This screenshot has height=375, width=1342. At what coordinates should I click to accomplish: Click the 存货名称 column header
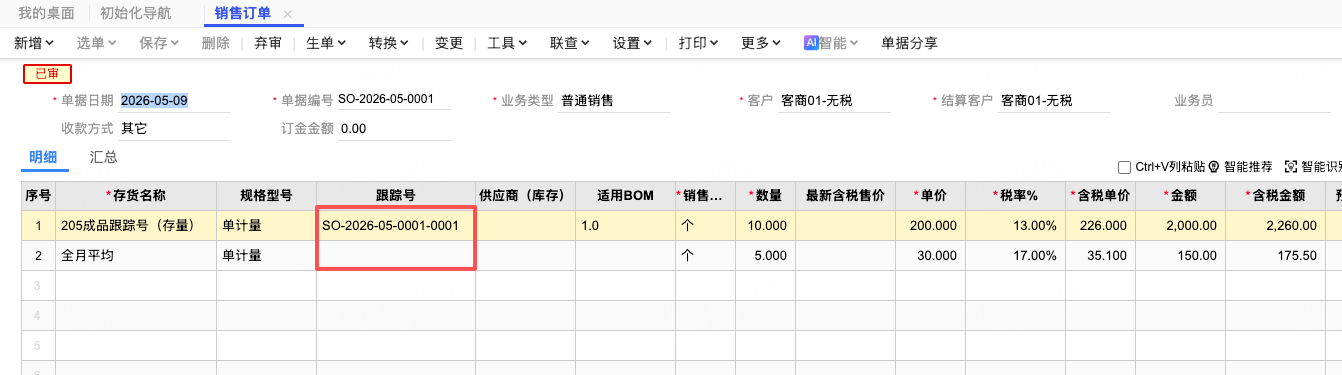[x=135, y=196]
